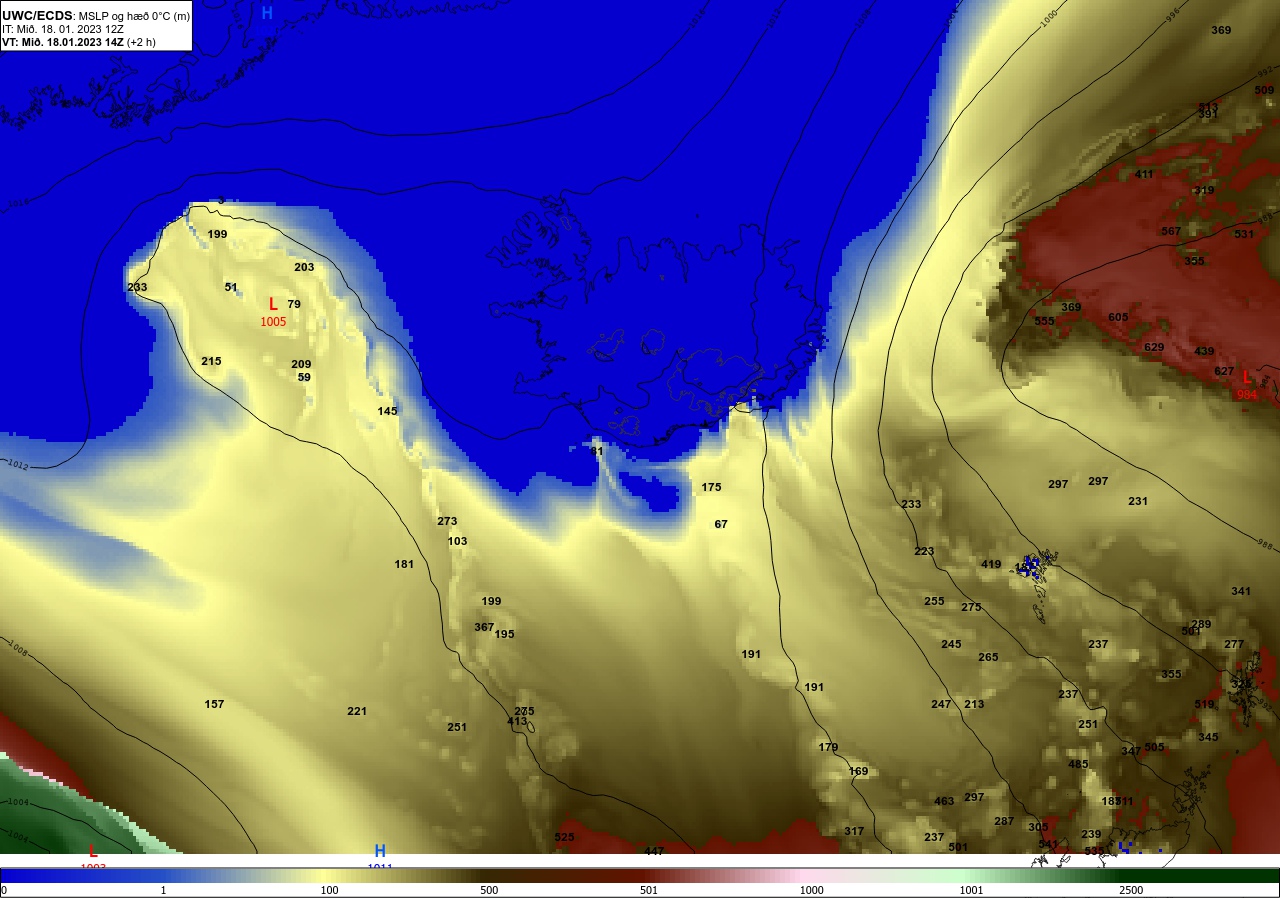Click the height value 317
The image size is (1280, 898).
tap(854, 831)
